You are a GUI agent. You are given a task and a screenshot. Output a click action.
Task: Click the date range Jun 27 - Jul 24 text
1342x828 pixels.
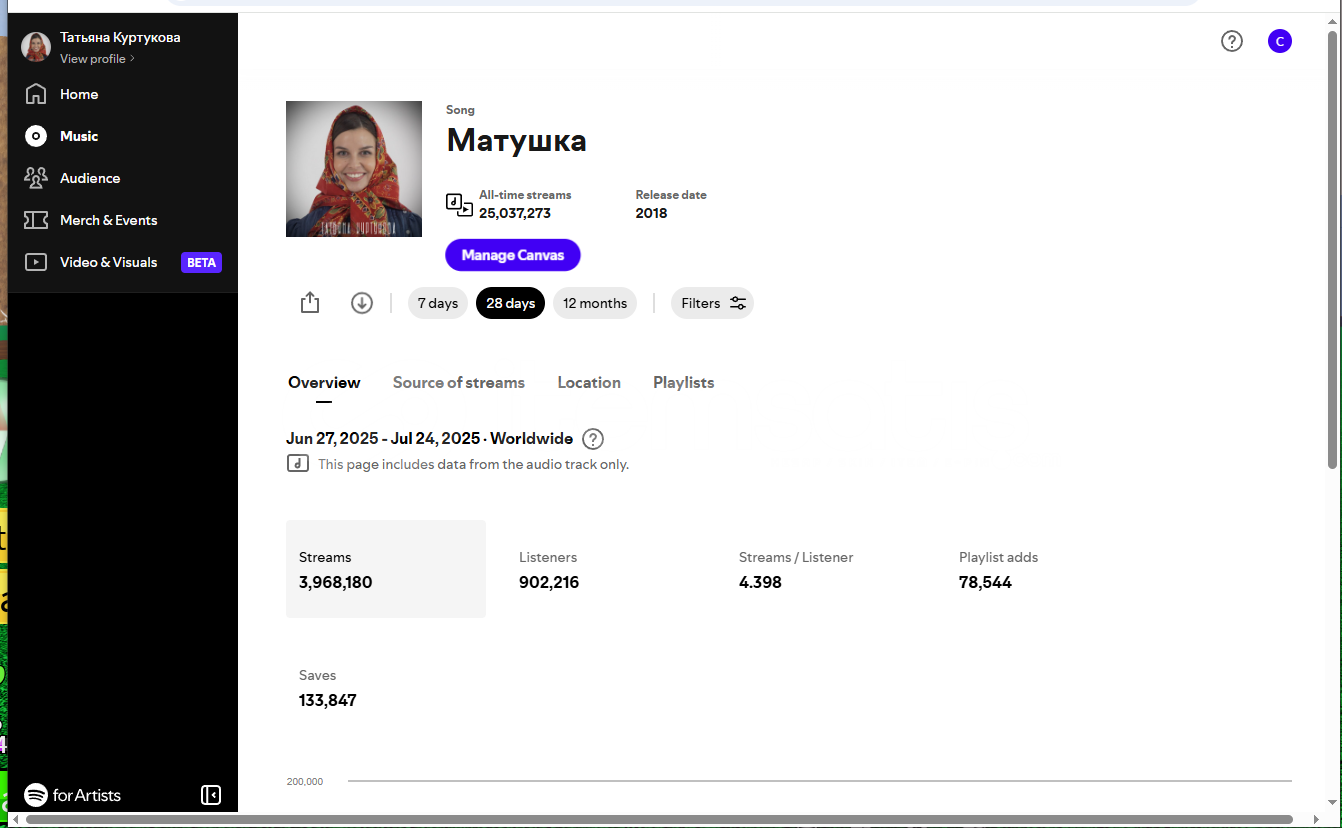click(x=383, y=439)
